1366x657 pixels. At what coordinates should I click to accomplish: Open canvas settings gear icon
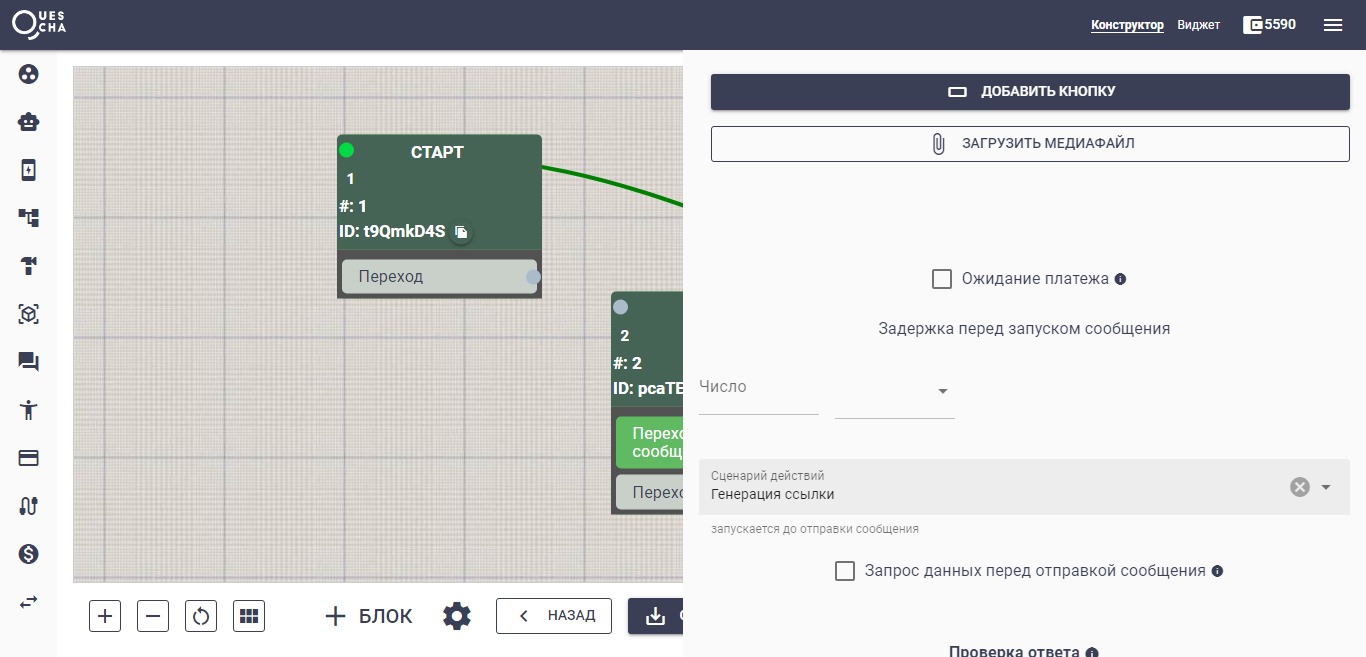(x=457, y=616)
